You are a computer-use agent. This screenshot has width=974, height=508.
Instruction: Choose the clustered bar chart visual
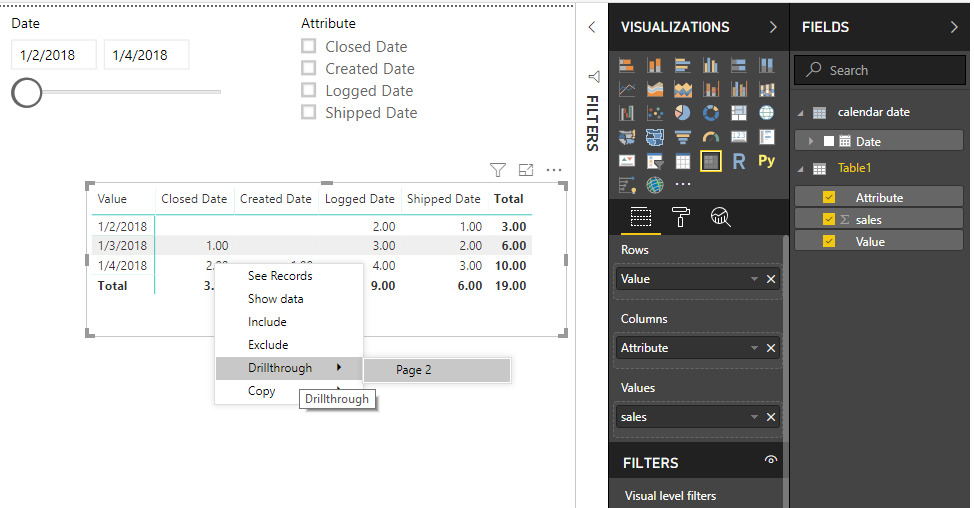pyautogui.click(x=682, y=65)
